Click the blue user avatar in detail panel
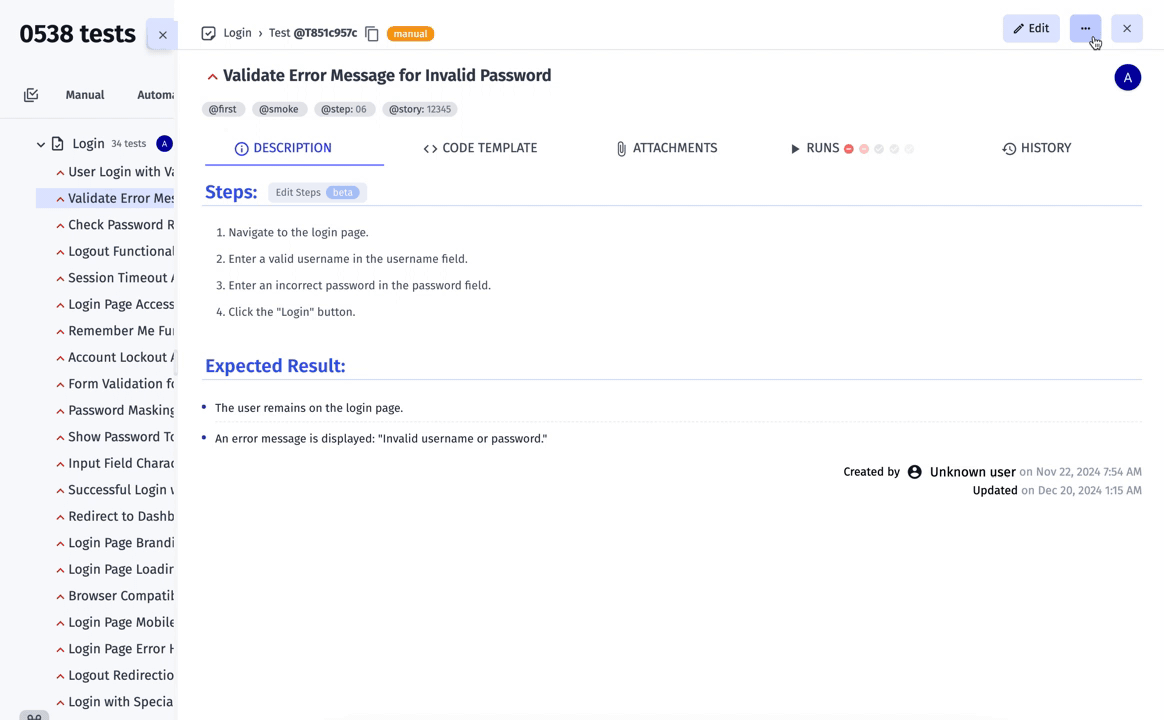The width and height of the screenshot is (1164, 720). [x=1128, y=77]
